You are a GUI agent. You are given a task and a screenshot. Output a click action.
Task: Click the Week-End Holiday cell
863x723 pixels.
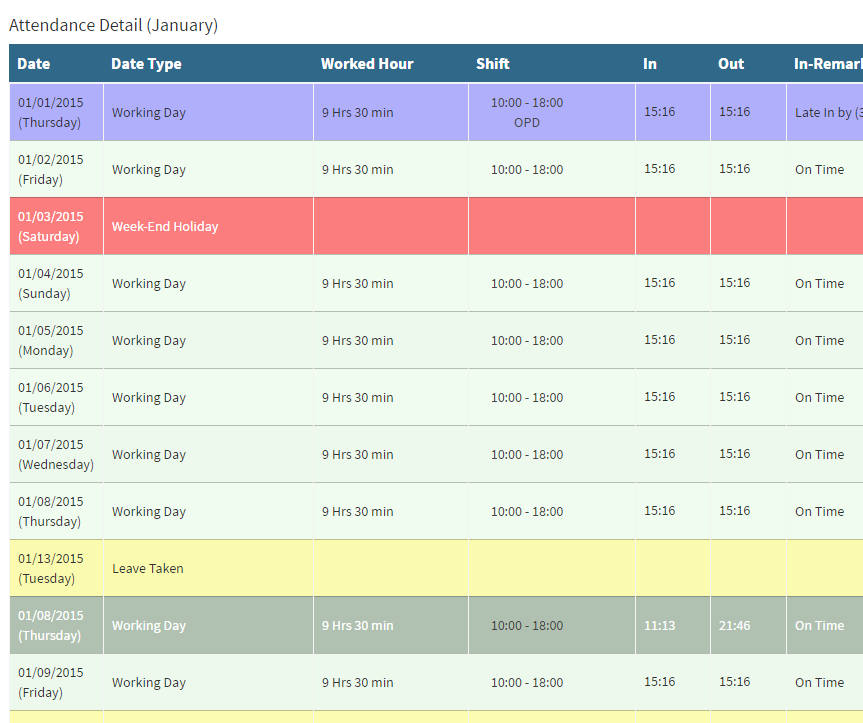165,227
